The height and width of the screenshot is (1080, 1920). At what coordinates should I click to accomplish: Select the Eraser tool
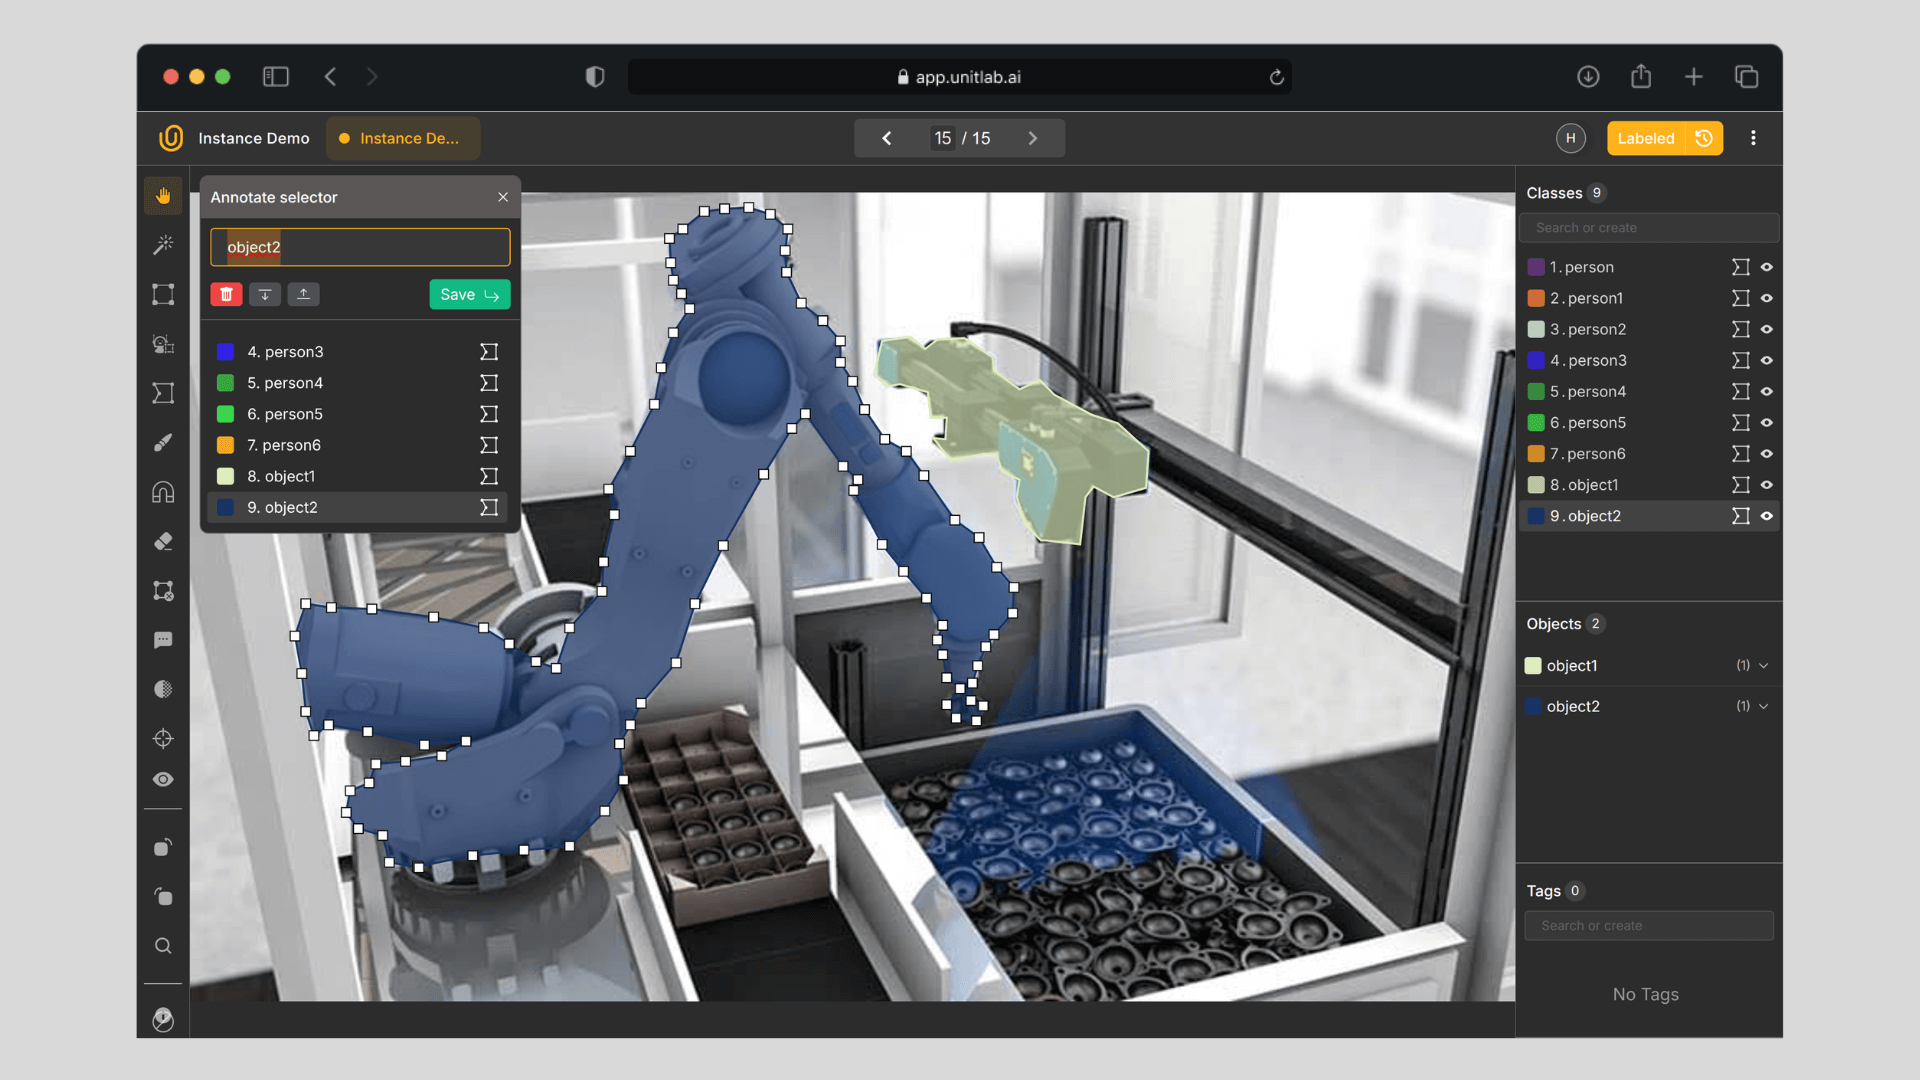[162, 541]
